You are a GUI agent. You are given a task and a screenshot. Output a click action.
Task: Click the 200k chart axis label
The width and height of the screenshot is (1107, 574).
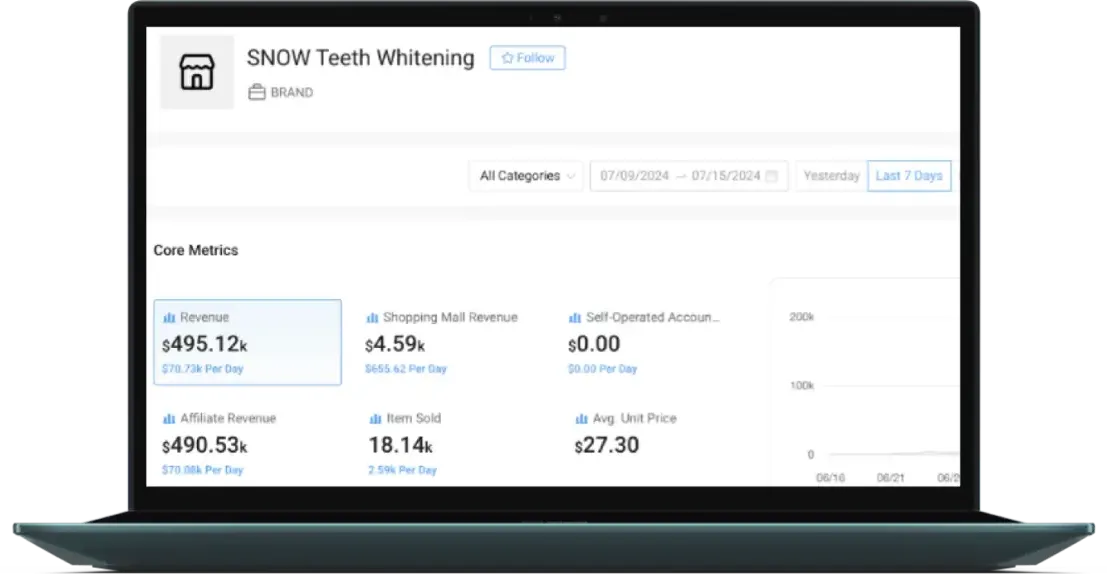801,317
